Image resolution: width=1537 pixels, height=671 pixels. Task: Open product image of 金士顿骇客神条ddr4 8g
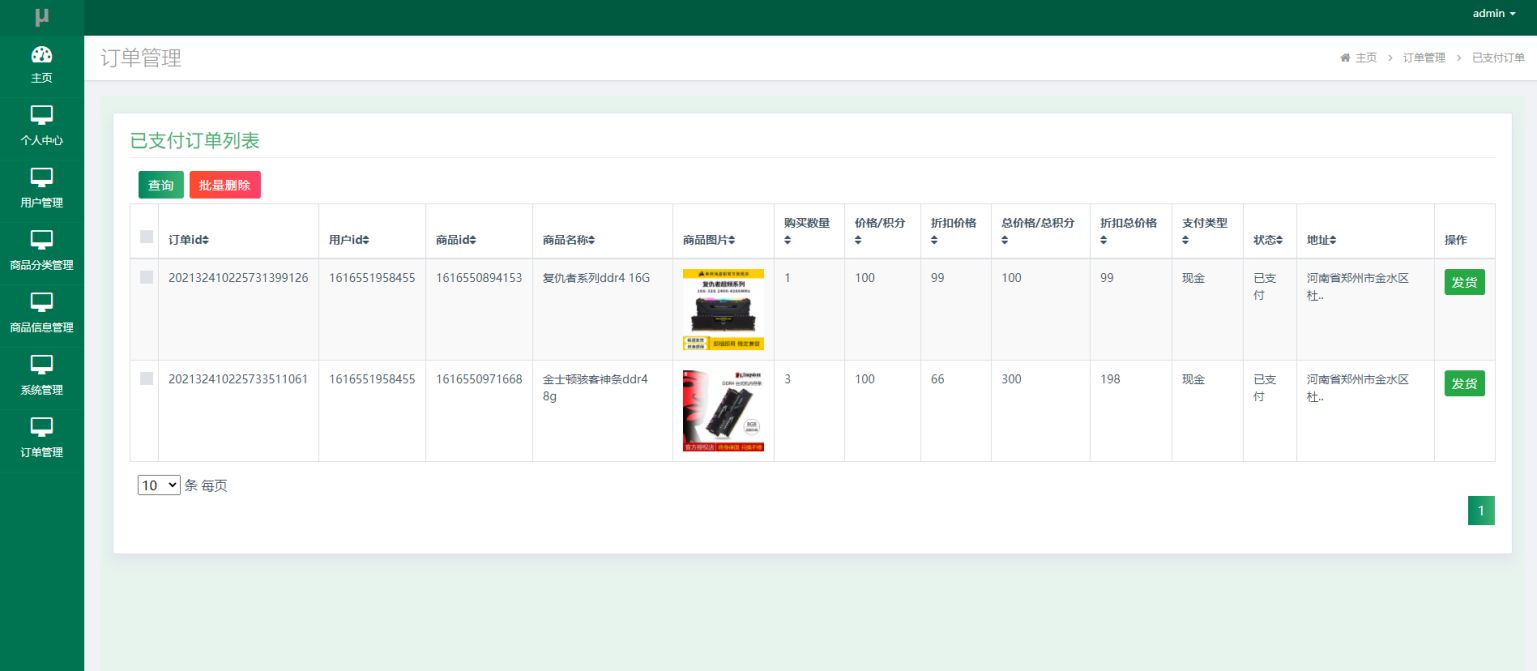point(723,410)
